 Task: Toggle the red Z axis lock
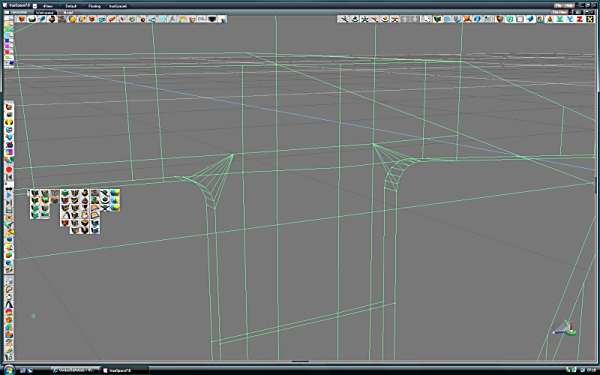(x=579, y=19)
